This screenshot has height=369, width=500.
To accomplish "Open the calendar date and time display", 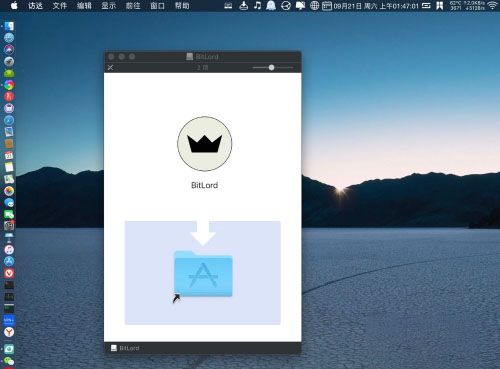I will (370, 6).
